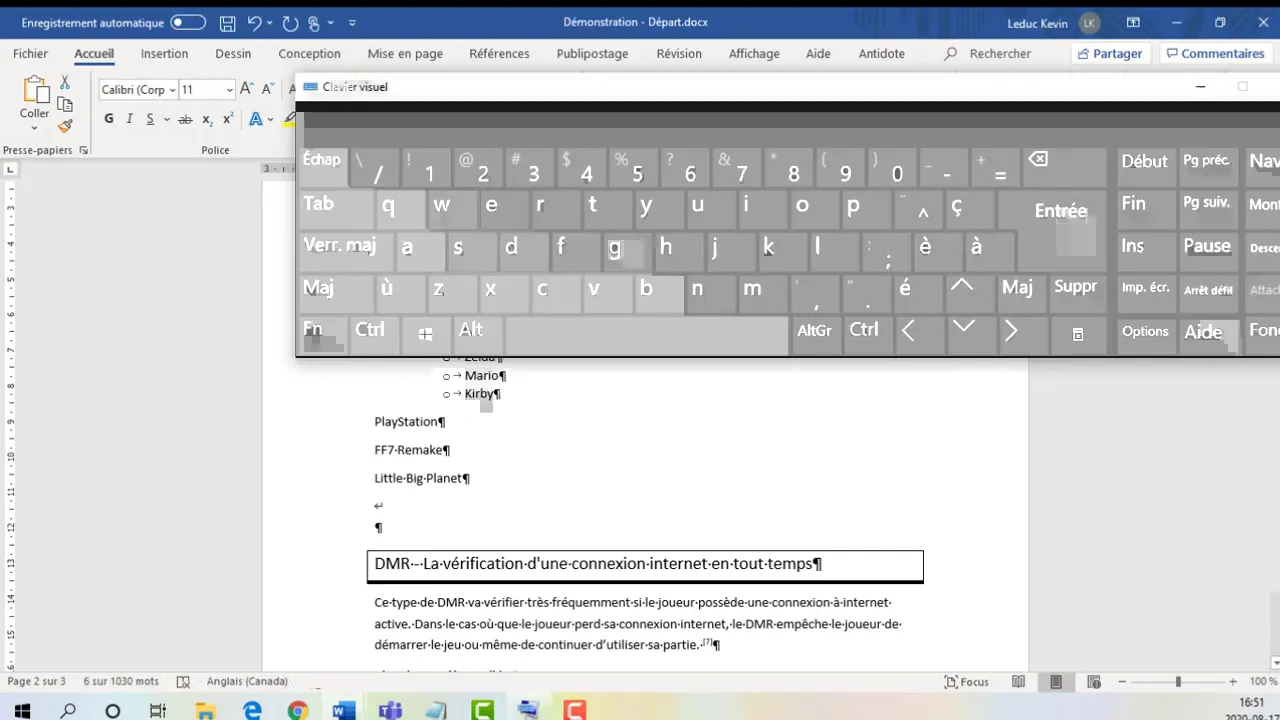
Task: Switch to the Révision tab
Action: pyautogui.click(x=679, y=54)
